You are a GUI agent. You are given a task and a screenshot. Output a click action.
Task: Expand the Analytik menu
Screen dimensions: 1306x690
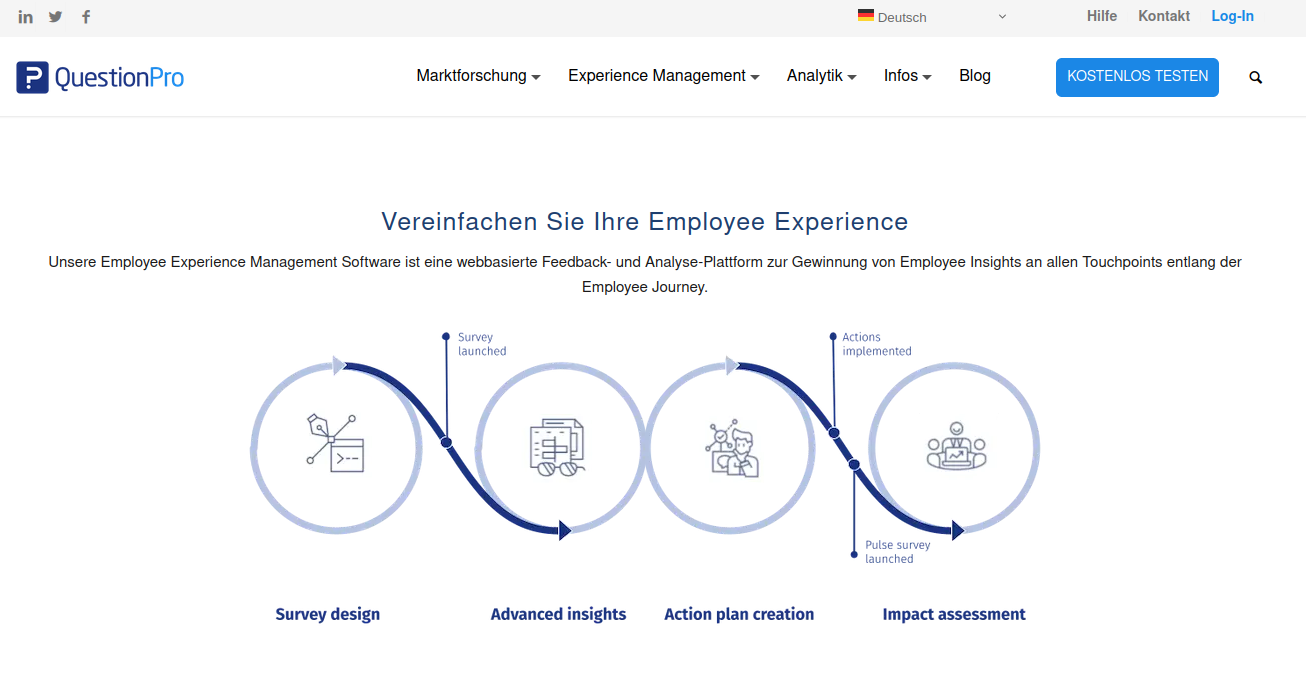click(x=821, y=76)
